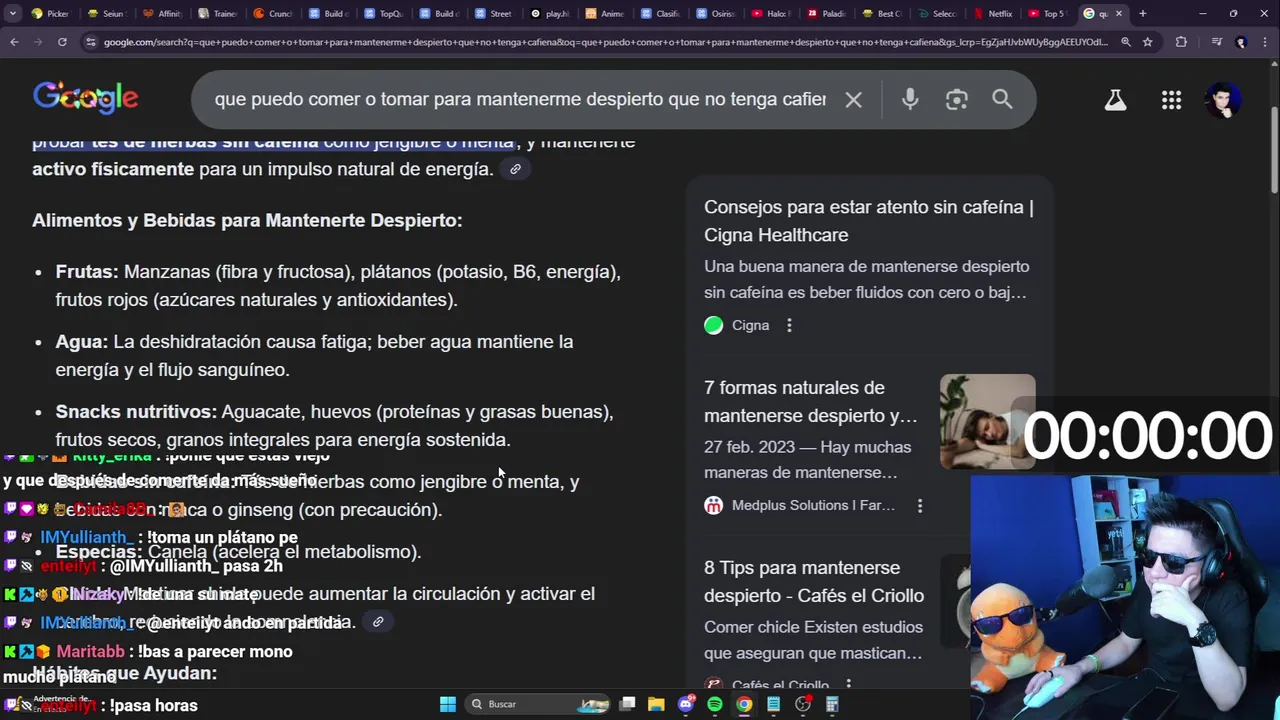Switch to the Picker tab
Viewport: 1280px width, 720px height.
click(51, 13)
